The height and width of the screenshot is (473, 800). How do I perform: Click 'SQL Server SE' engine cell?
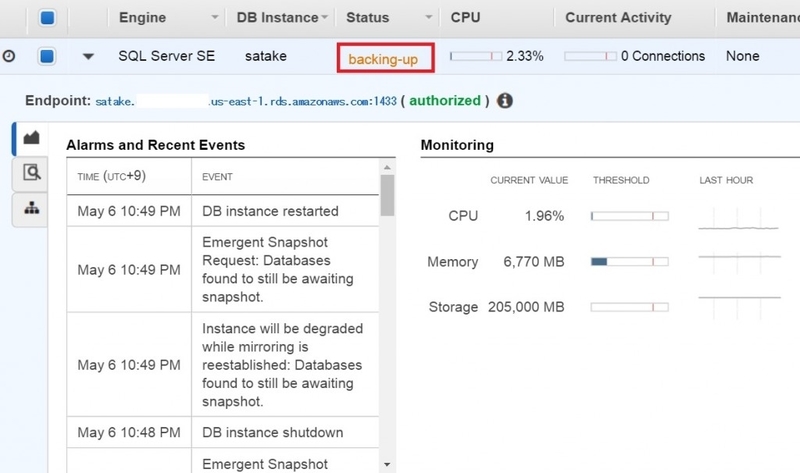tap(166, 56)
